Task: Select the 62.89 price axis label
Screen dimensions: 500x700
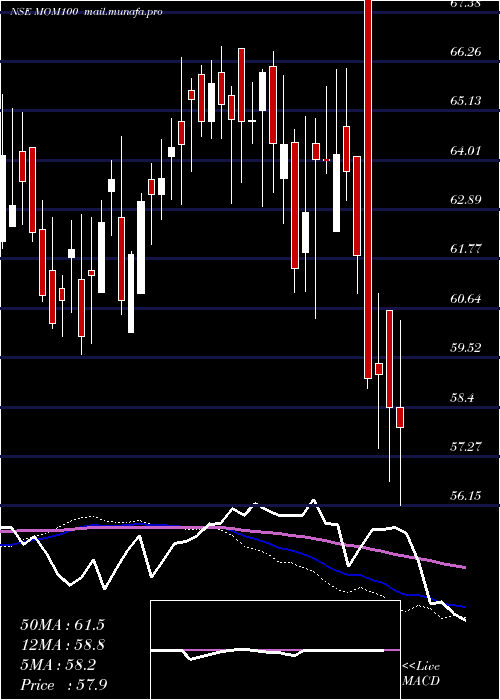Action: coord(466,200)
